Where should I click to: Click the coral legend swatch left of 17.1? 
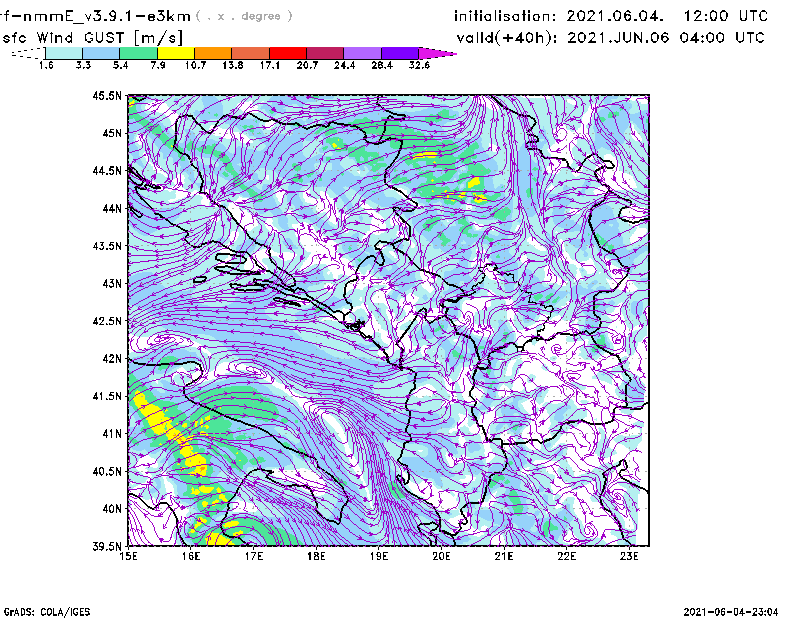(251, 53)
